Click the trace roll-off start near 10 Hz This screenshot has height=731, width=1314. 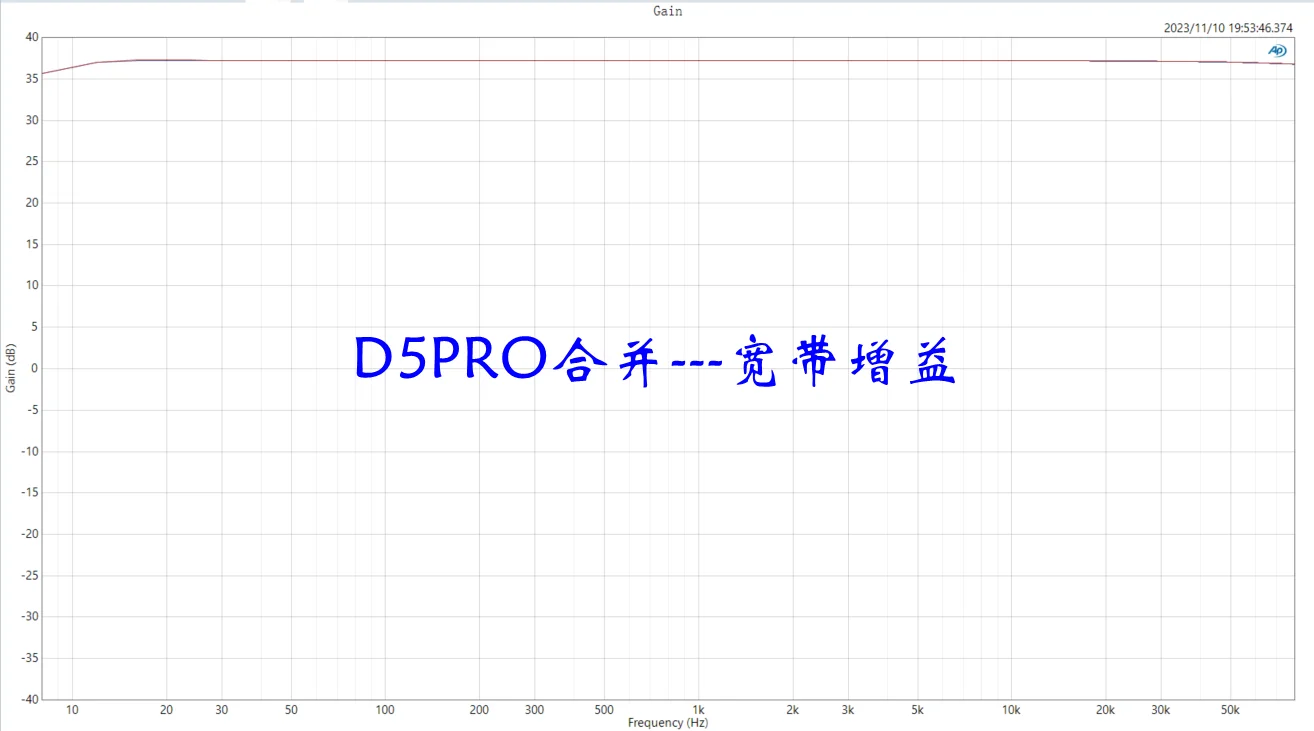70,68
